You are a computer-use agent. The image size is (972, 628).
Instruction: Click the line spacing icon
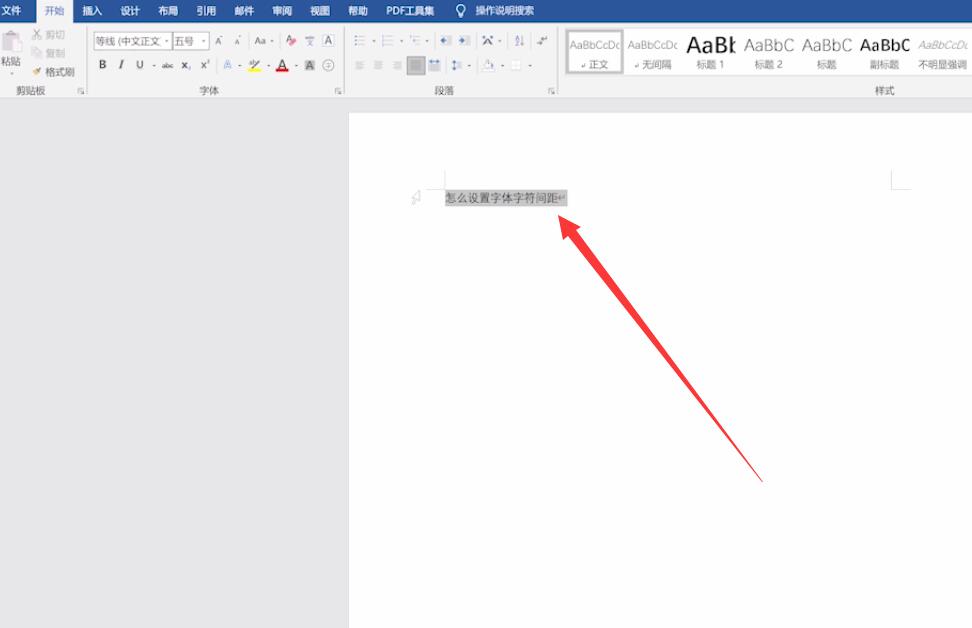[x=457, y=65]
